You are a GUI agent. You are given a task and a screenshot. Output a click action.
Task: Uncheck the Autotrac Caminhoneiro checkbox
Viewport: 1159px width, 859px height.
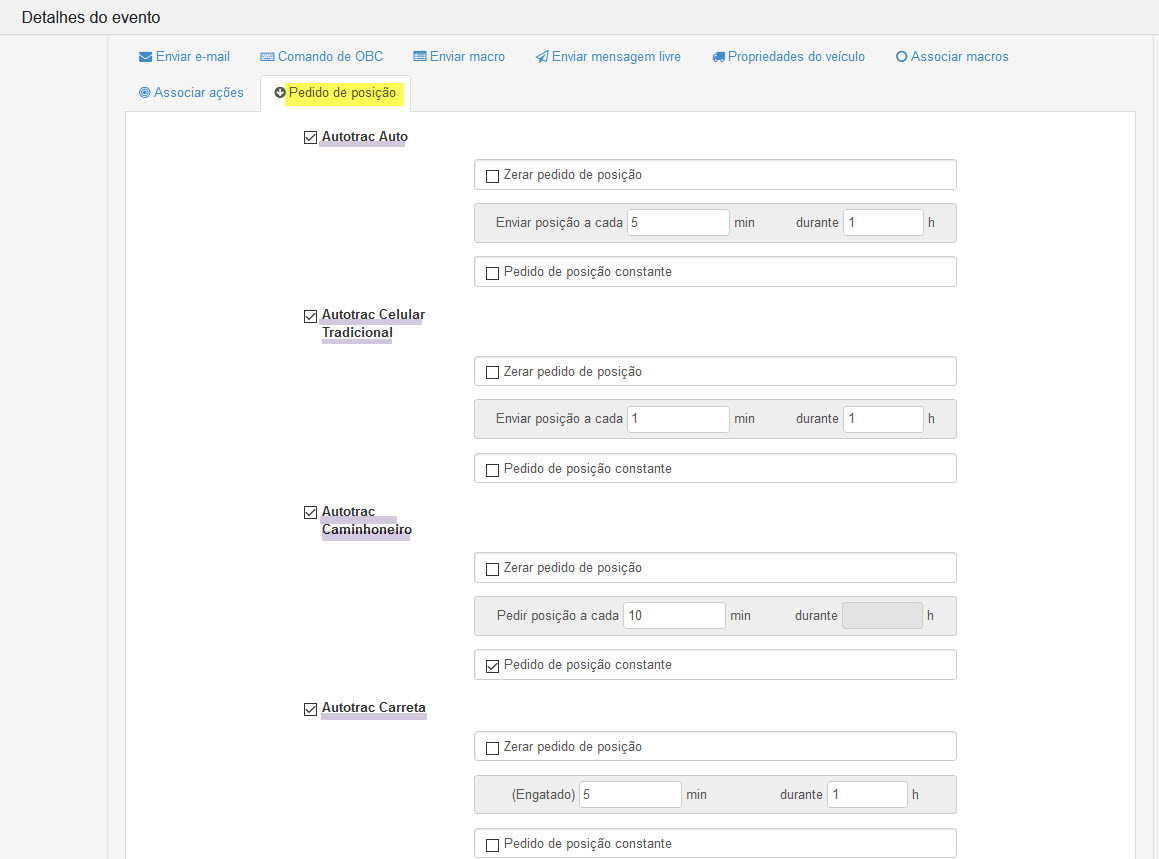(x=310, y=512)
